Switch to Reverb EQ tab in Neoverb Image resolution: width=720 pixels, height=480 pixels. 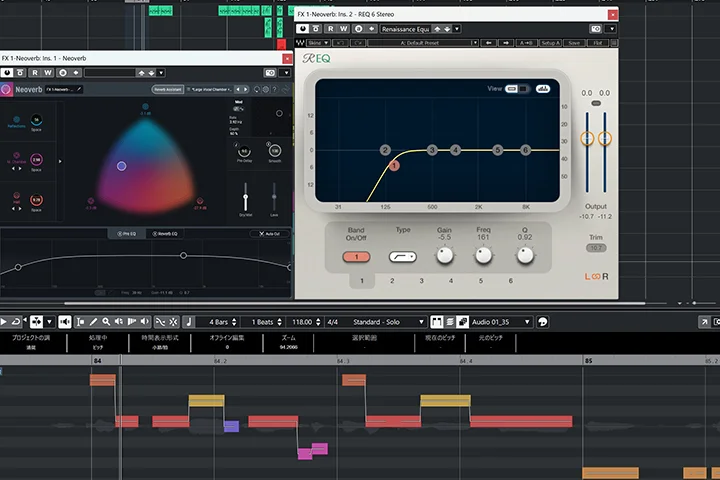click(x=164, y=234)
